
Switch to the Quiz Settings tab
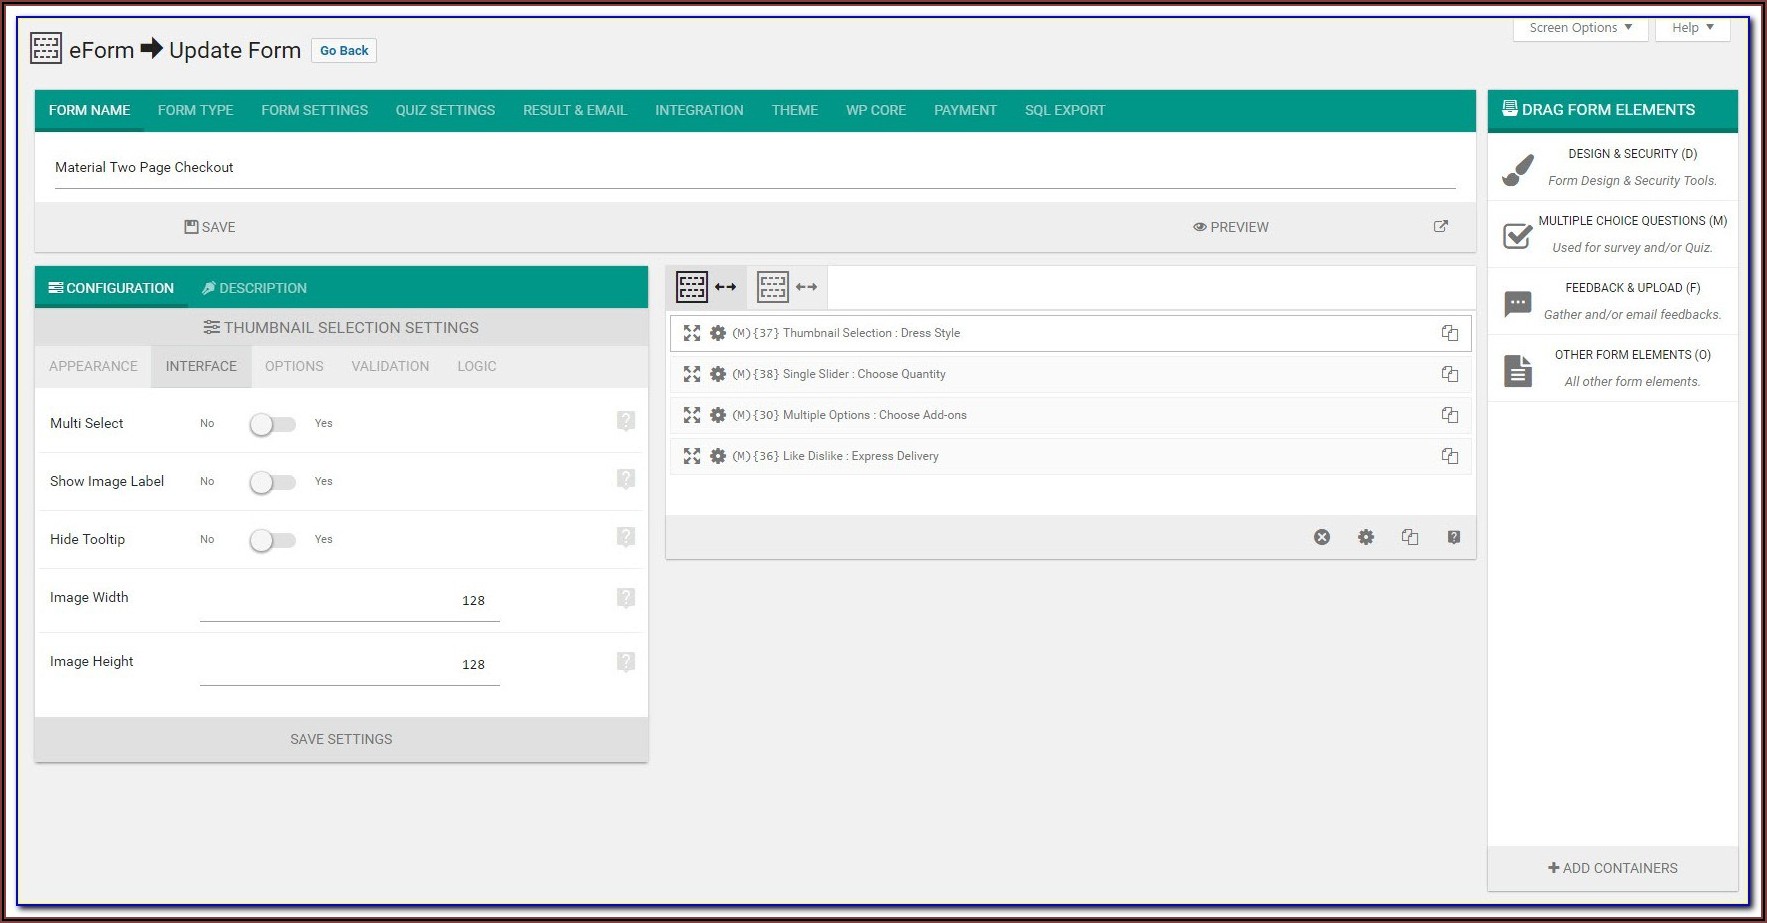pyautogui.click(x=445, y=110)
